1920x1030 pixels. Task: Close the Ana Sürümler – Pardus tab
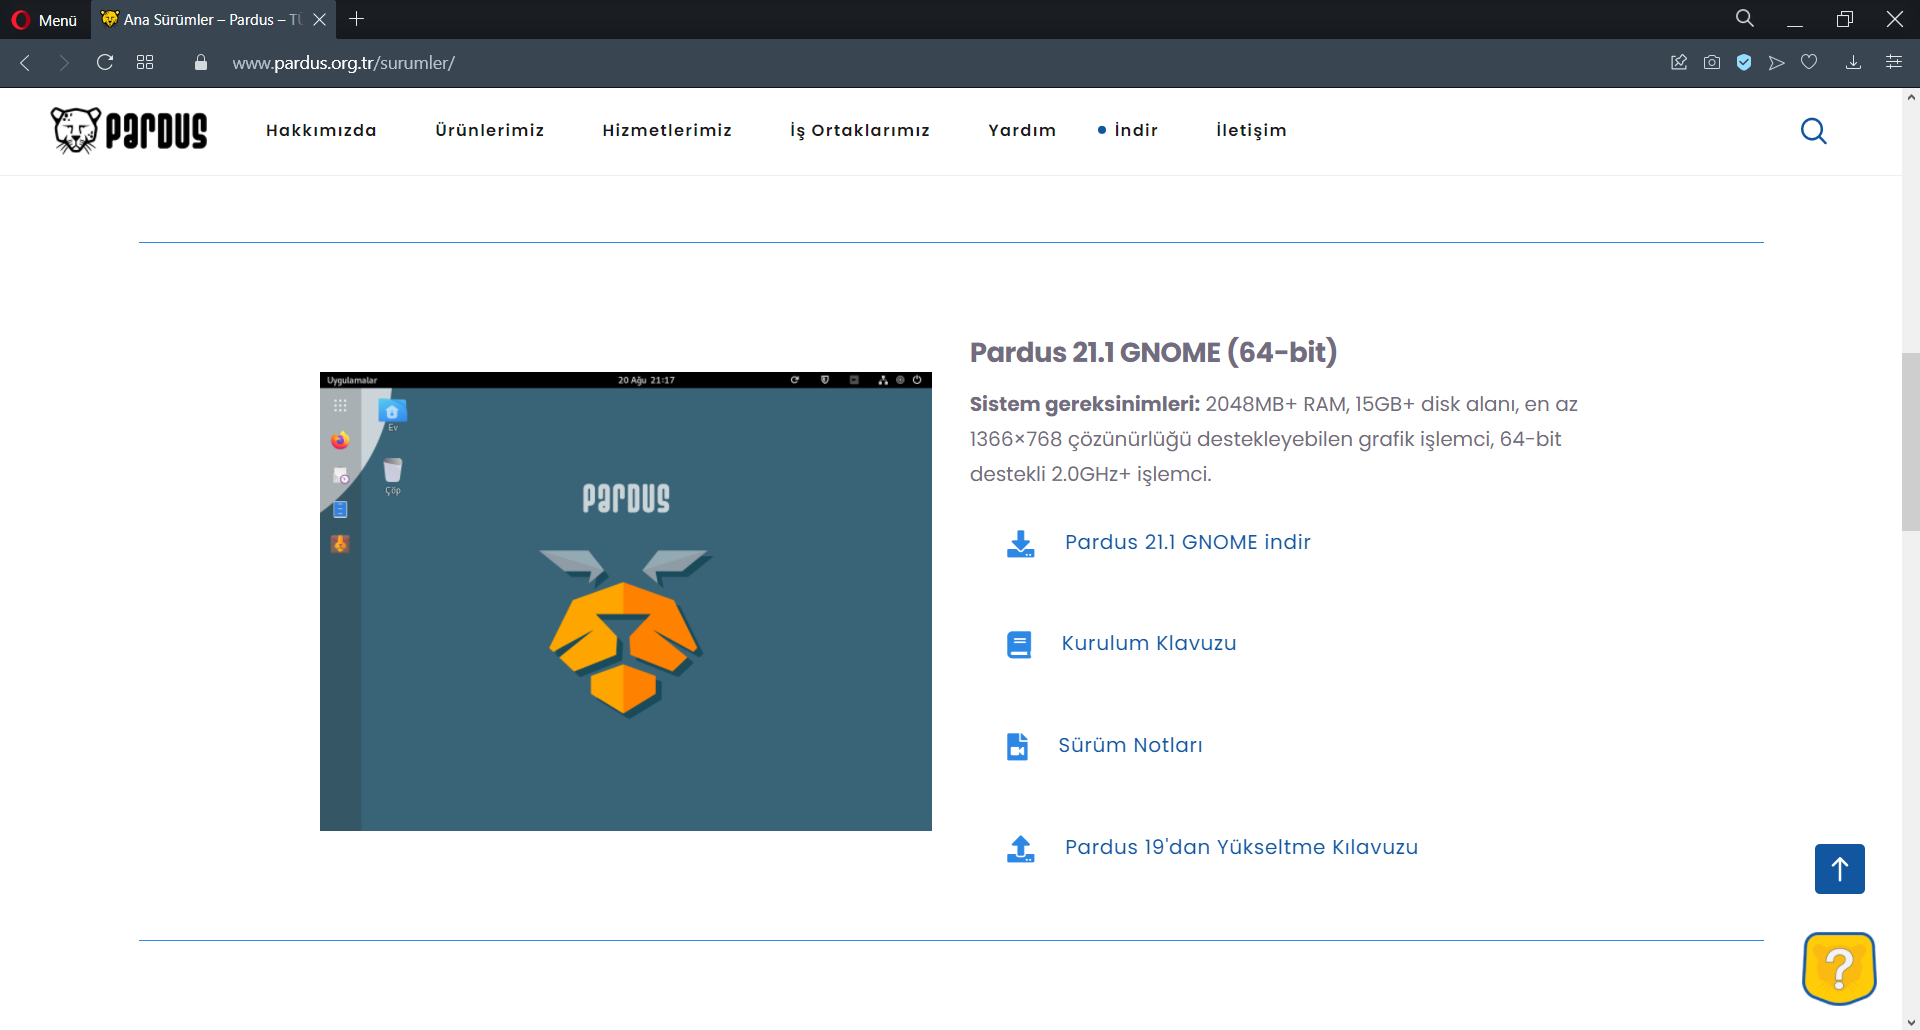pos(320,19)
